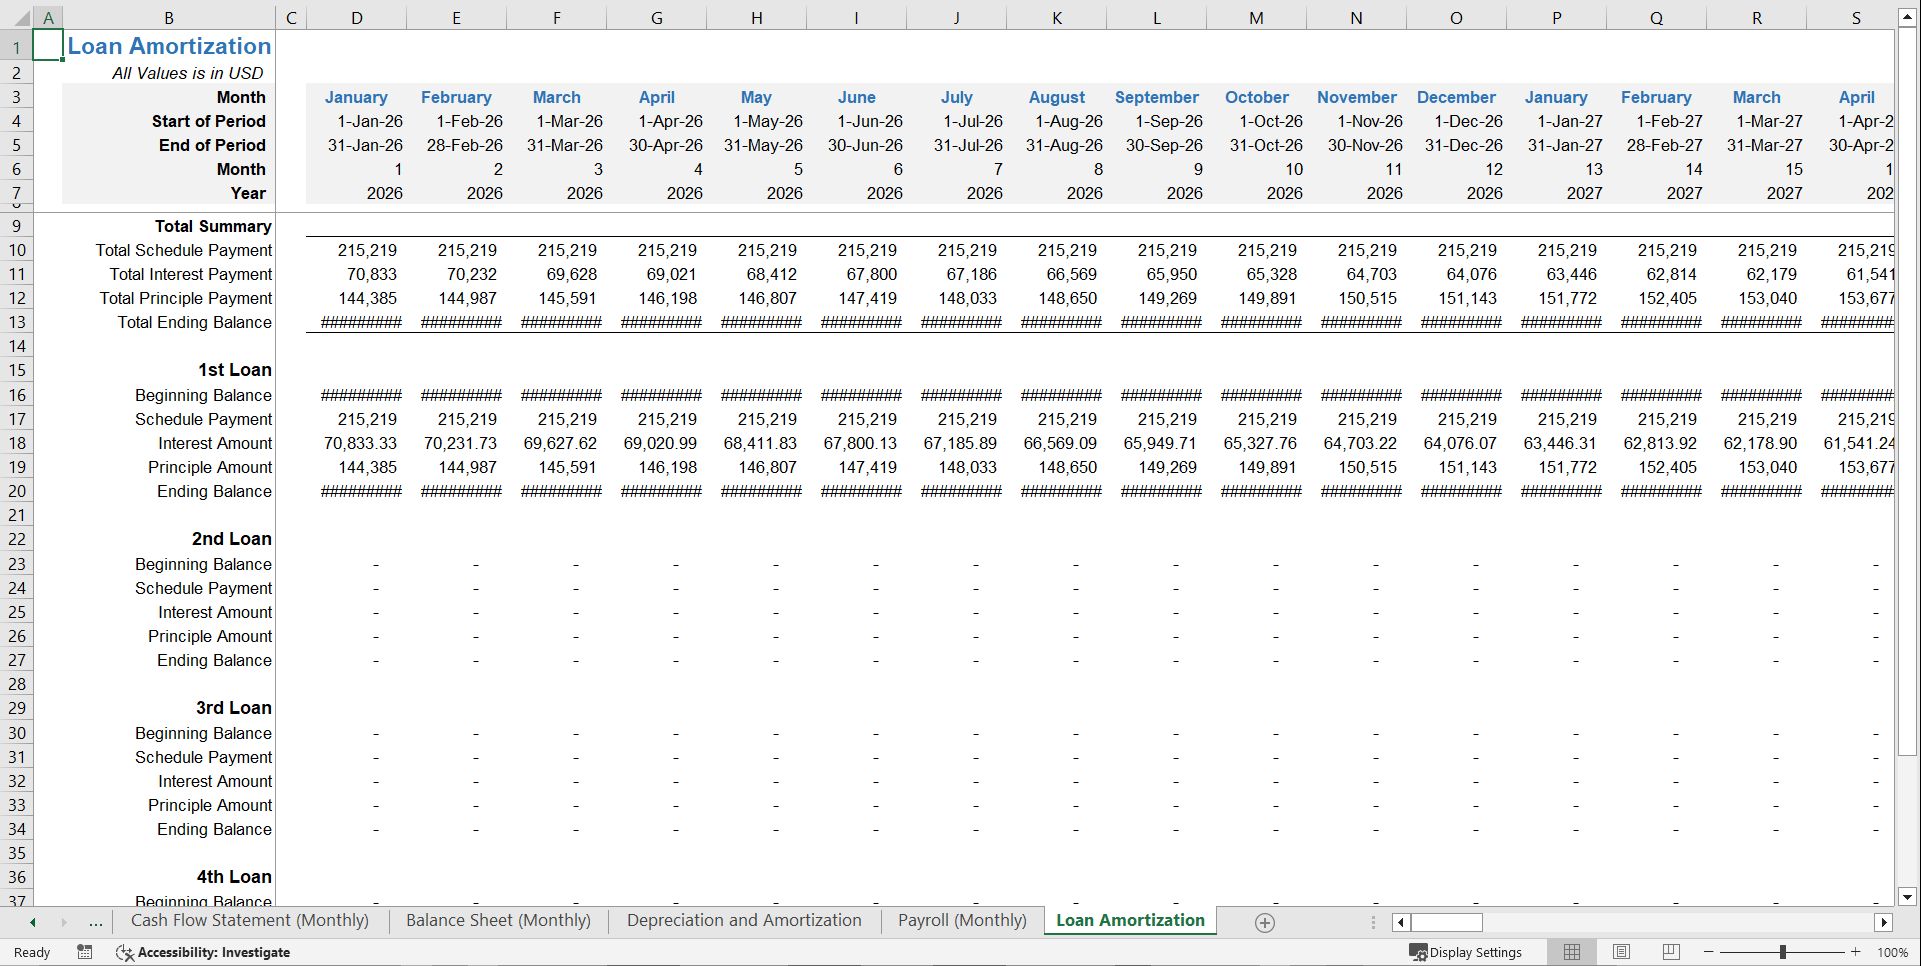This screenshot has width=1921, height=966.
Task: Switch to Normal view in status bar
Action: tap(1571, 952)
